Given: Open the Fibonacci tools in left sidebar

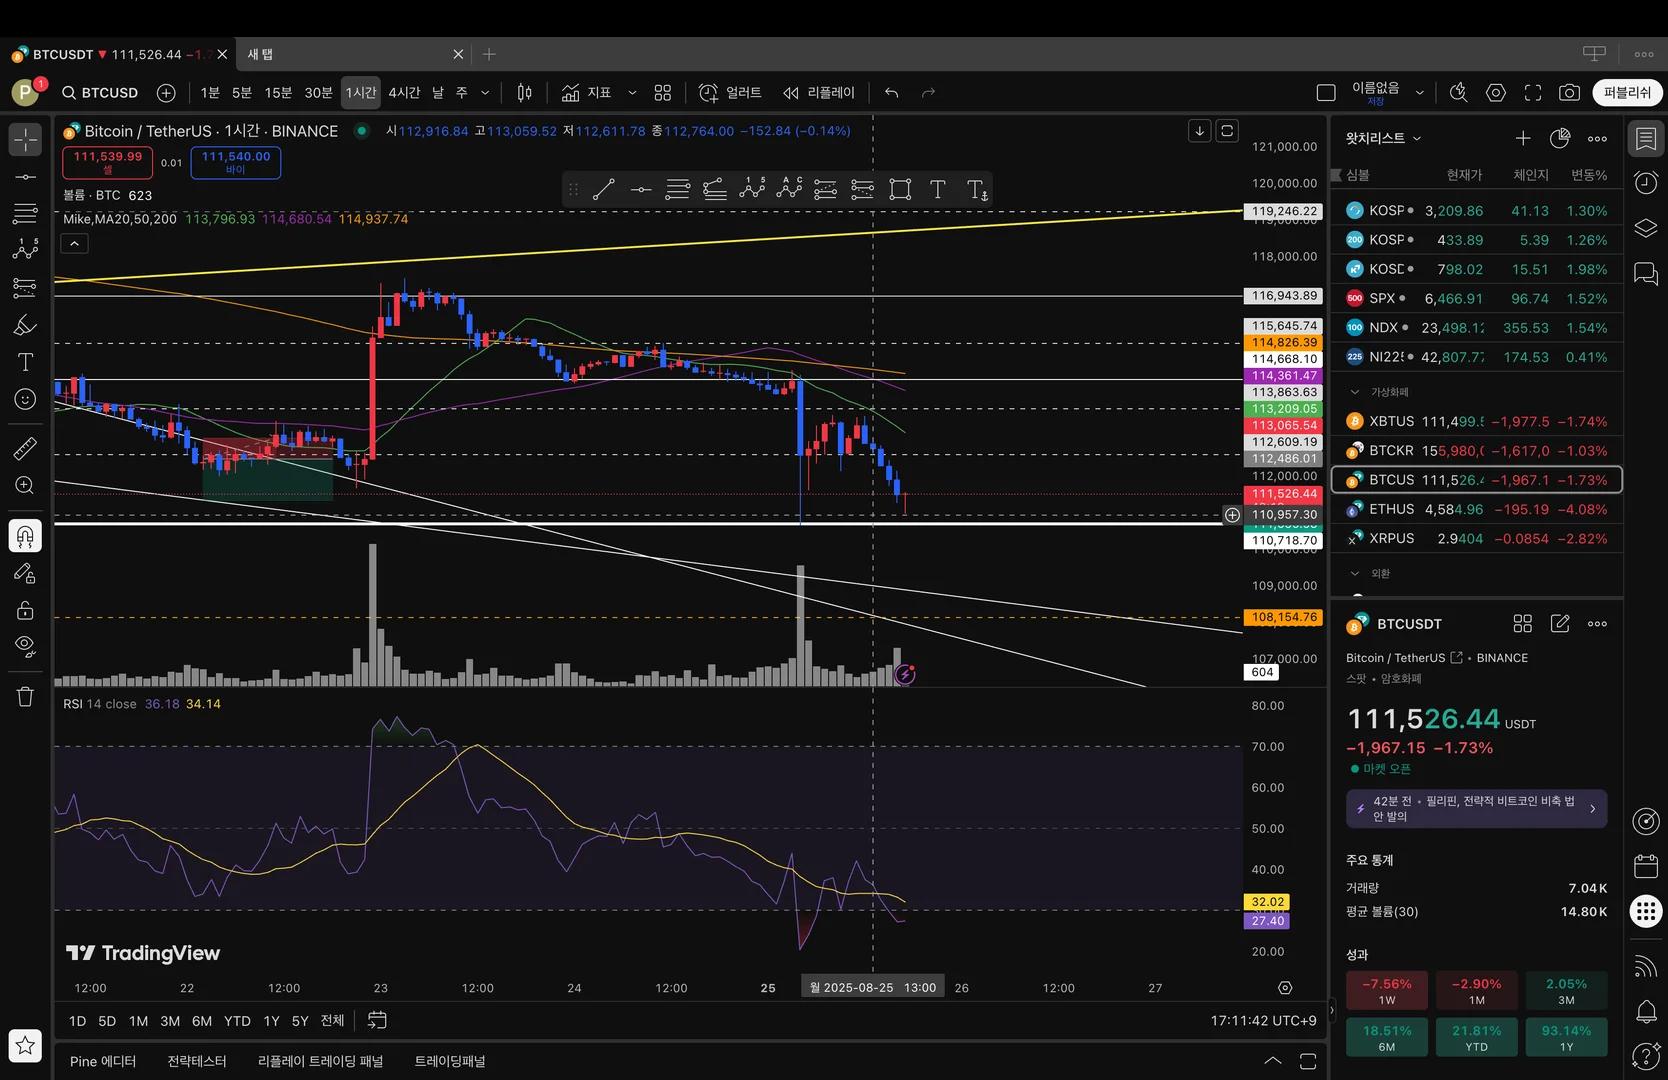Looking at the screenshot, I should tap(25, 213).
